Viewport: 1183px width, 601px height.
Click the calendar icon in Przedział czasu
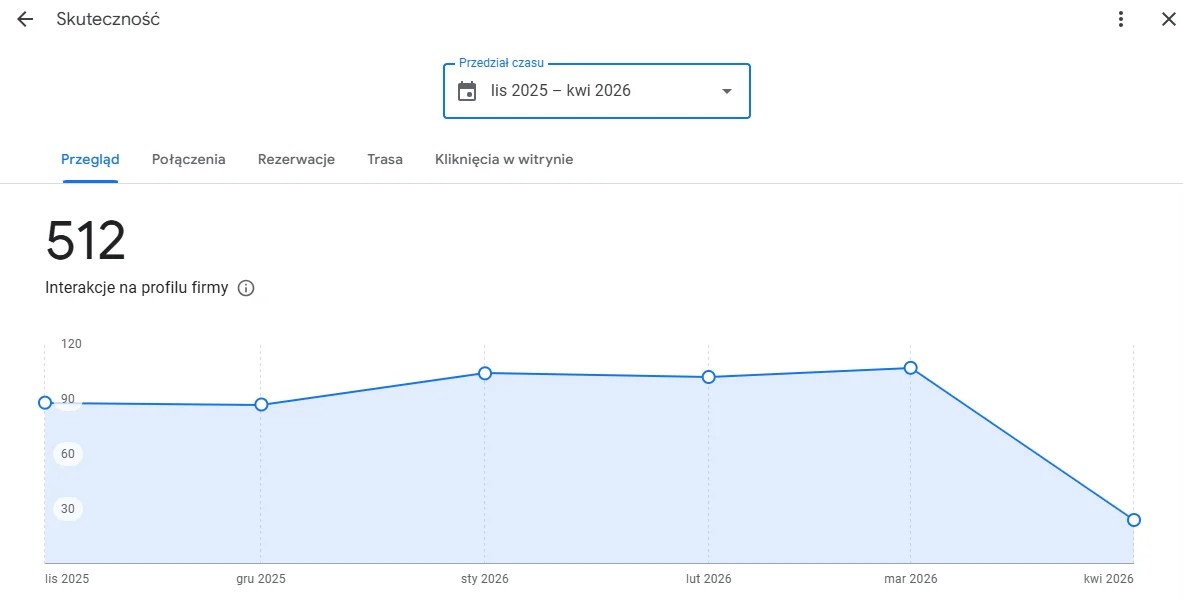(x=467, y=91)
